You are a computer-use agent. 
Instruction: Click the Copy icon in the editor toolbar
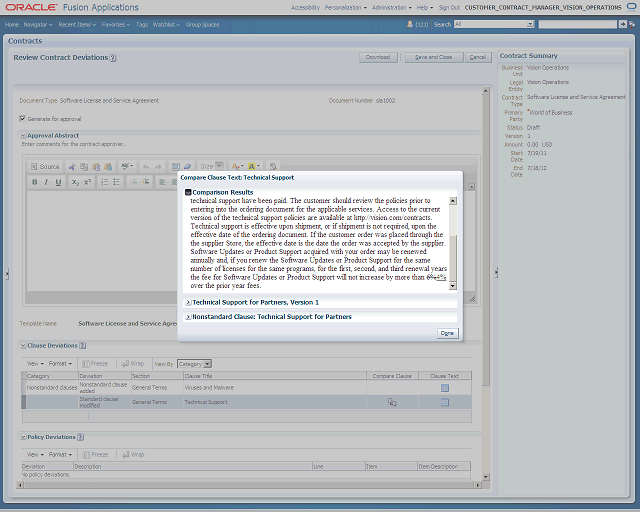[84, 167]
